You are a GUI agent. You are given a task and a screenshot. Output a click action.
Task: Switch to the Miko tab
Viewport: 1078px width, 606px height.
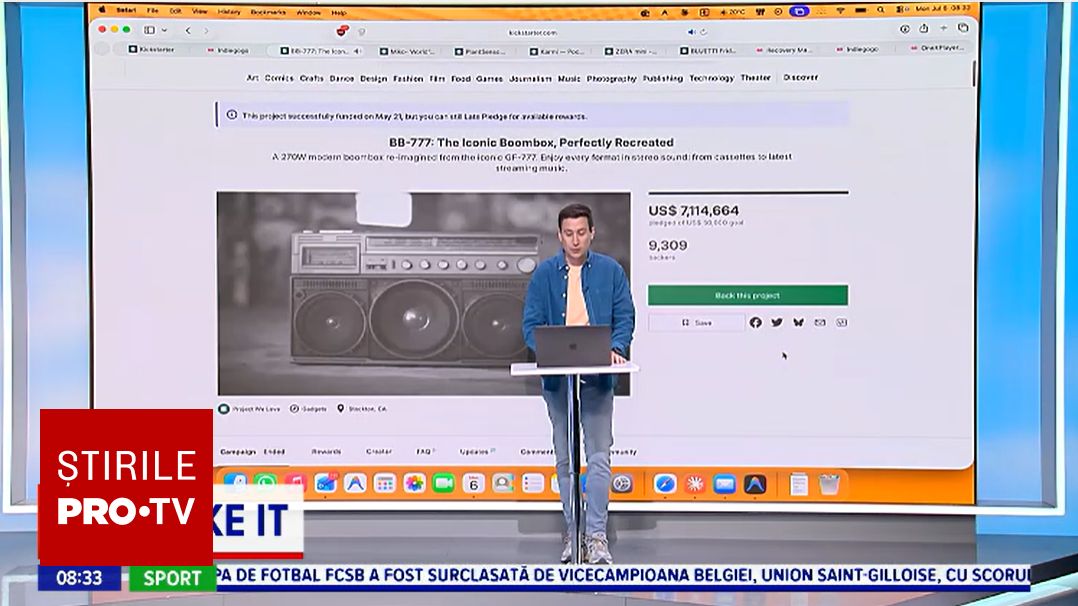pyautogui.click(x=408, y=52)
